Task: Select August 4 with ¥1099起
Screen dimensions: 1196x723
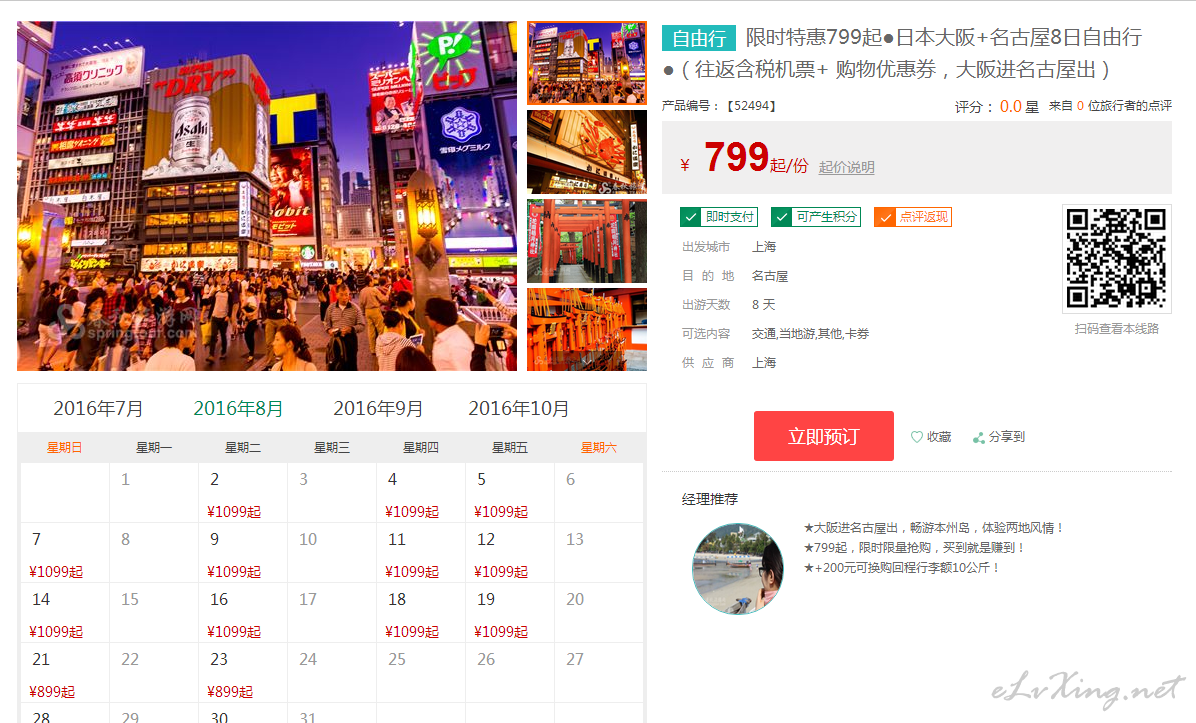Action: 420,493
